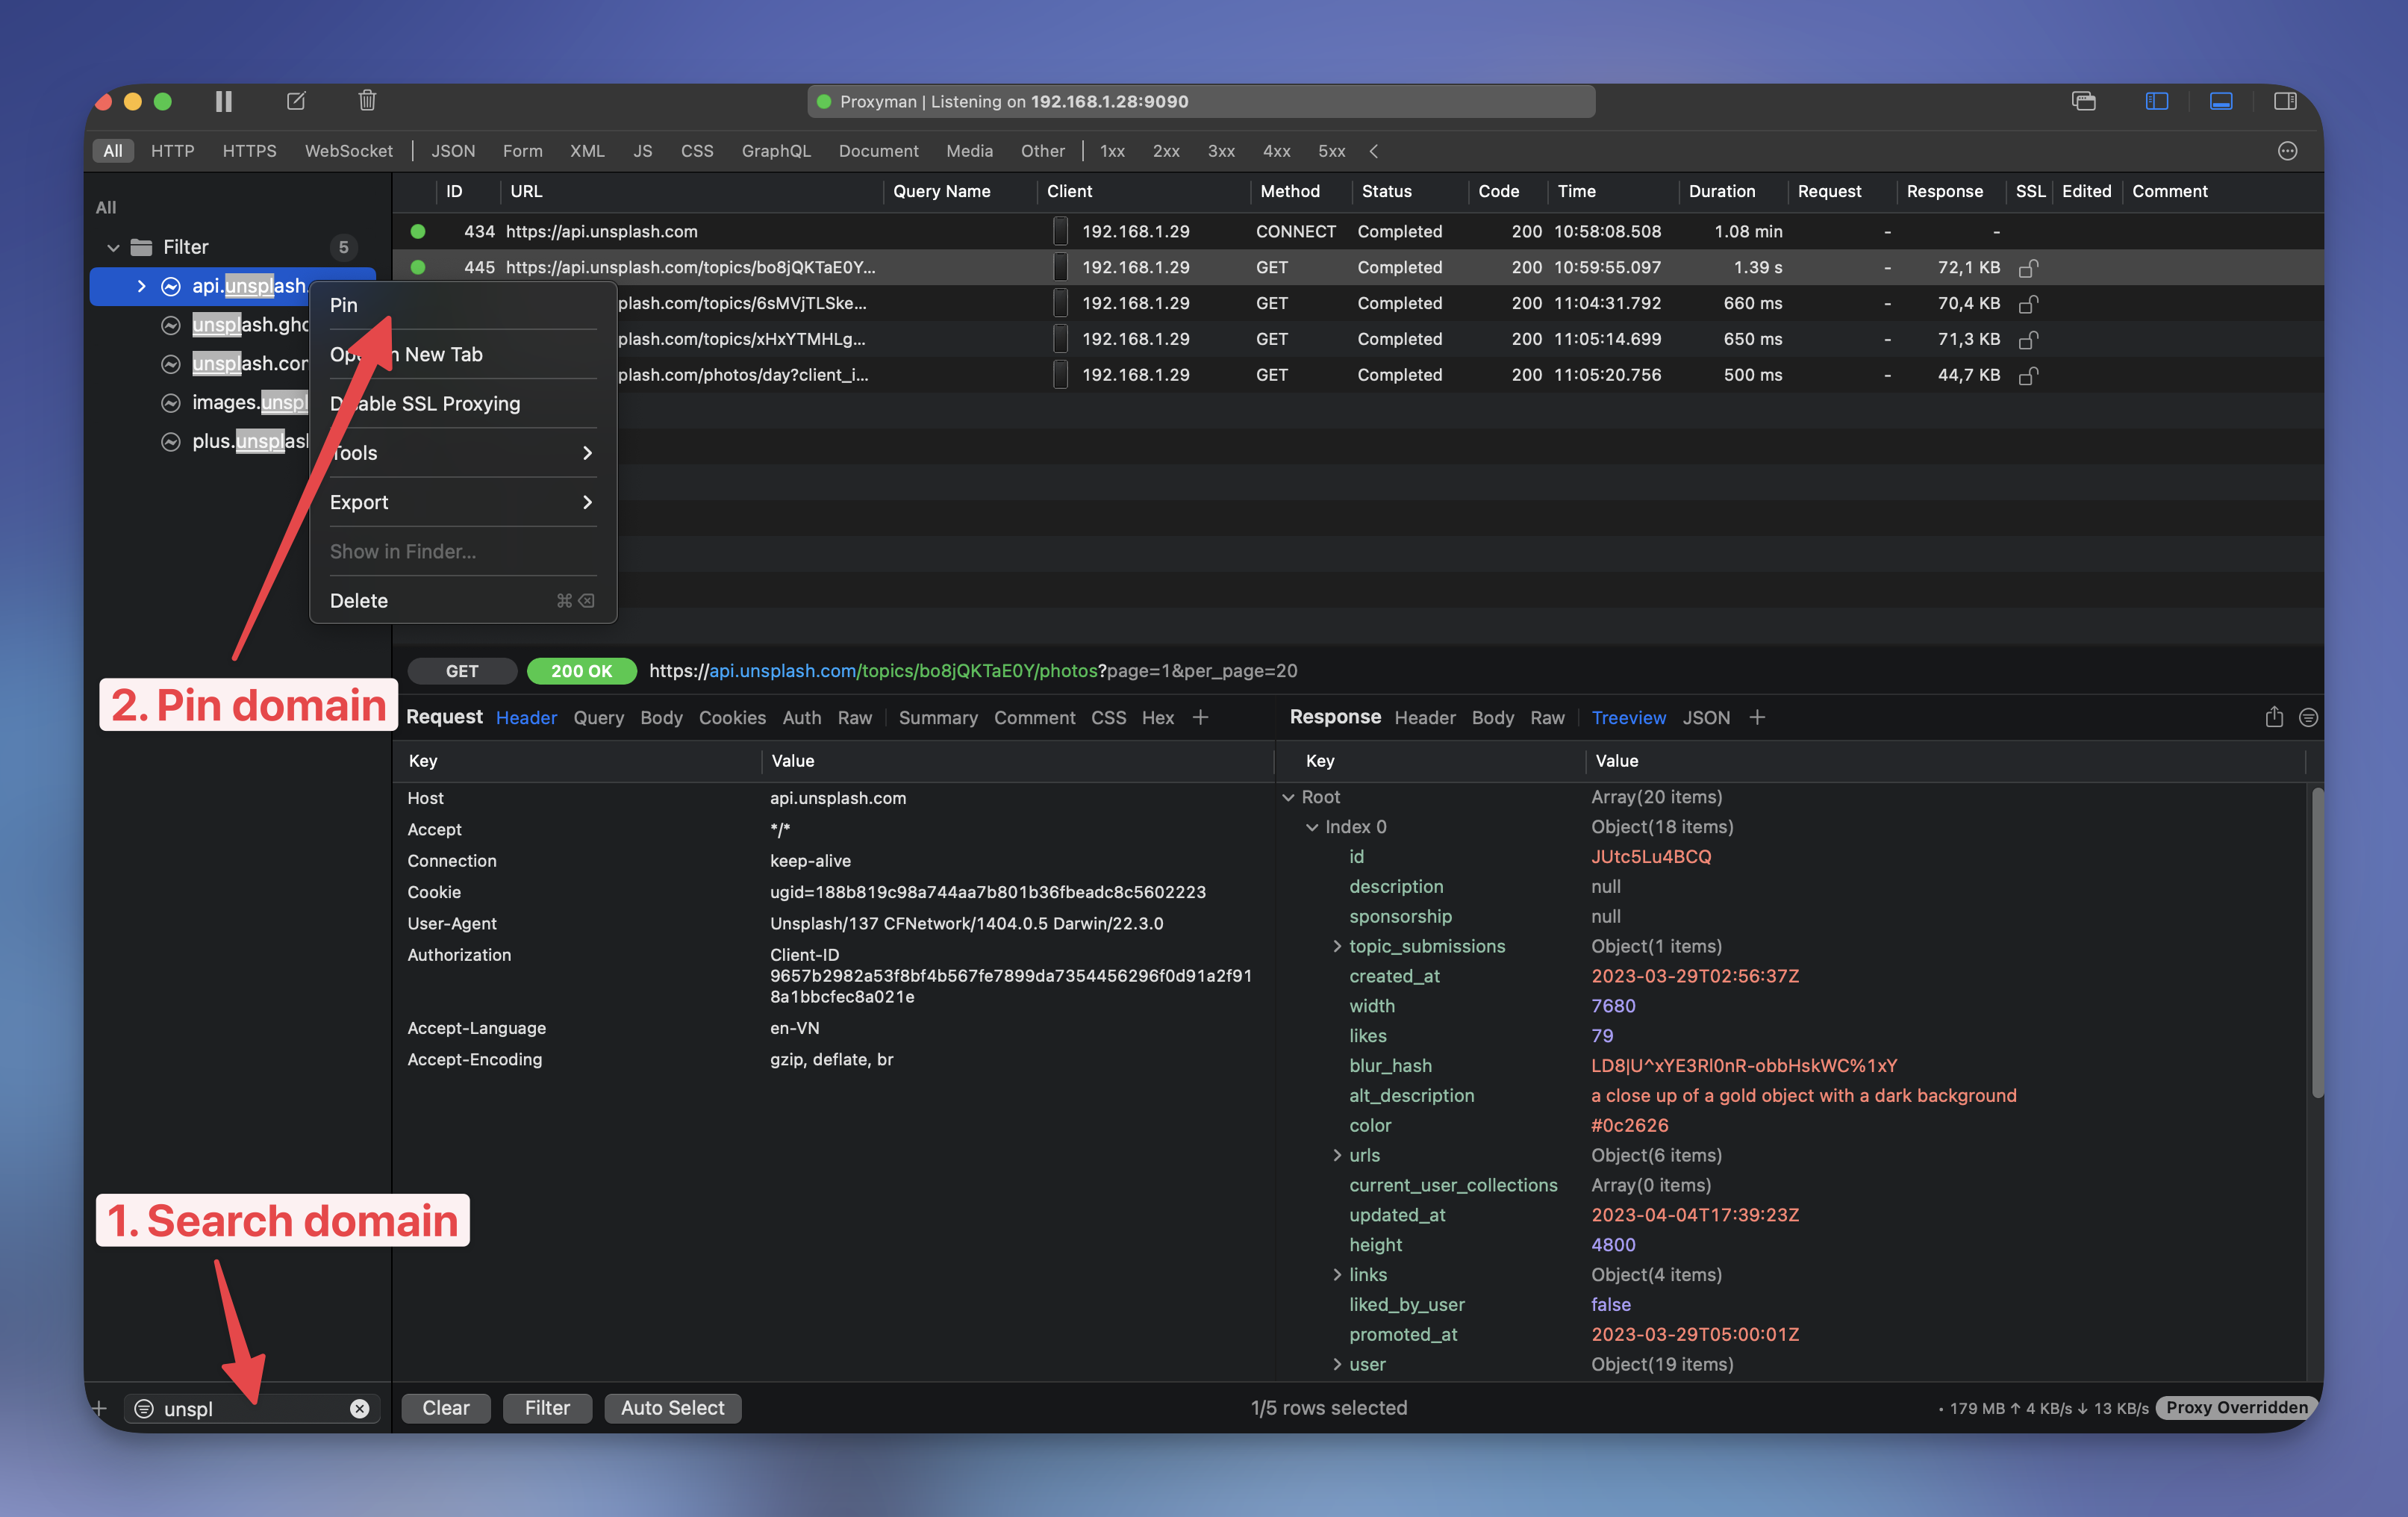
Task: Select the All filter toggle
Action: tap(113, 151)
